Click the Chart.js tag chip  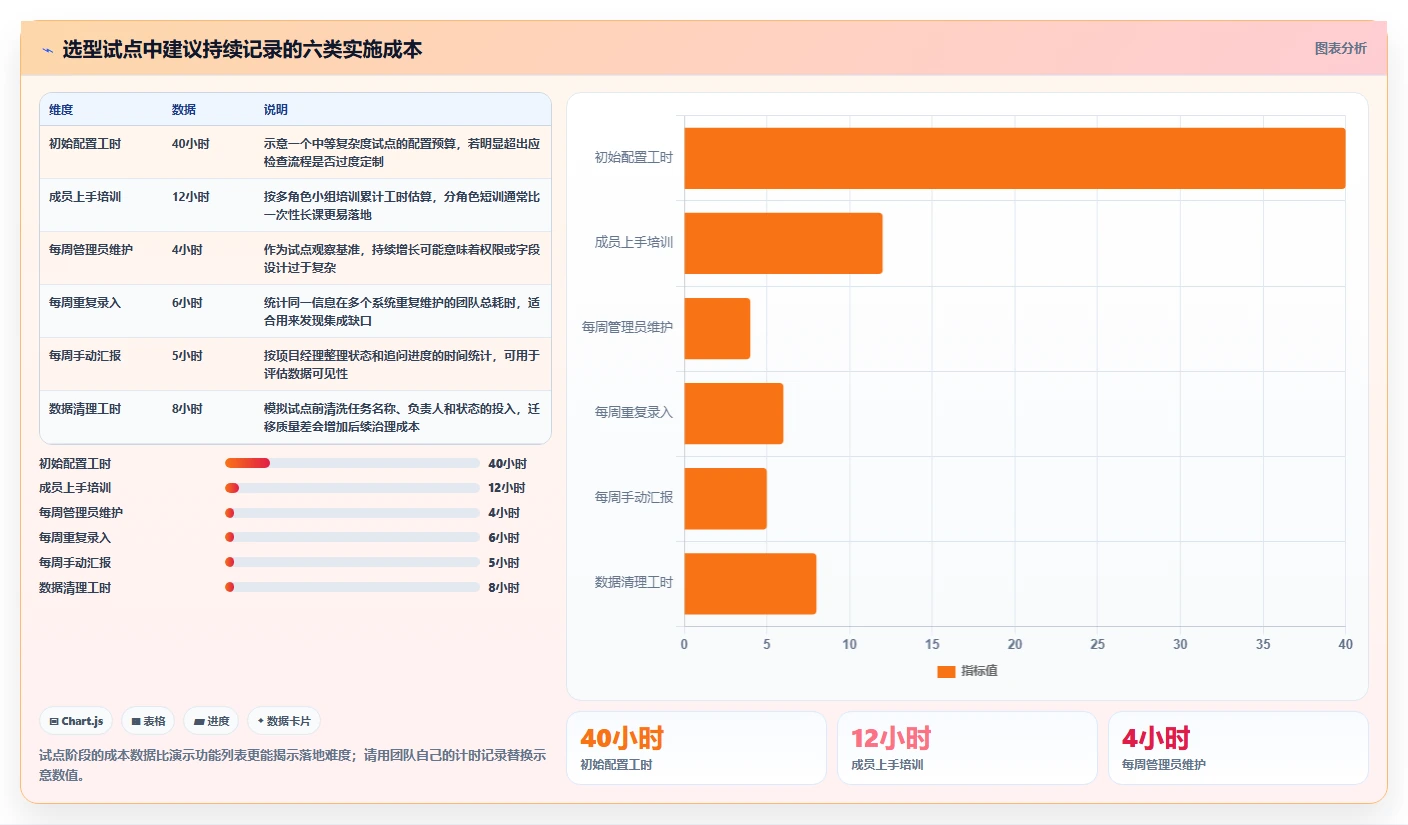pos(76,721)
